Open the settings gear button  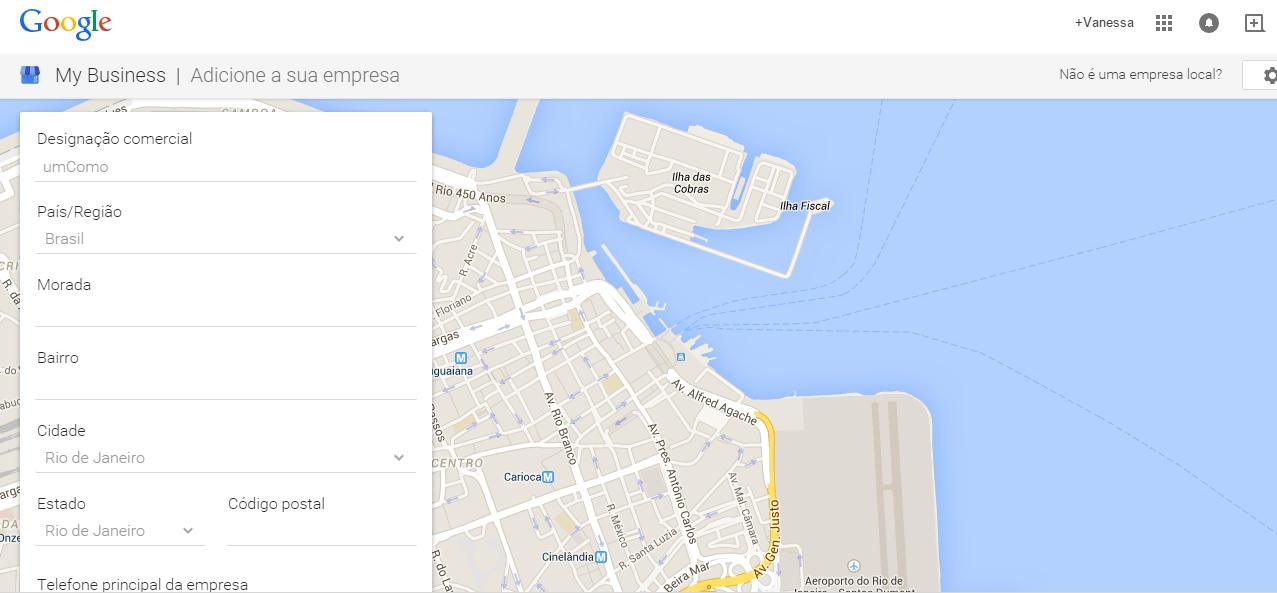(1266, 75)
